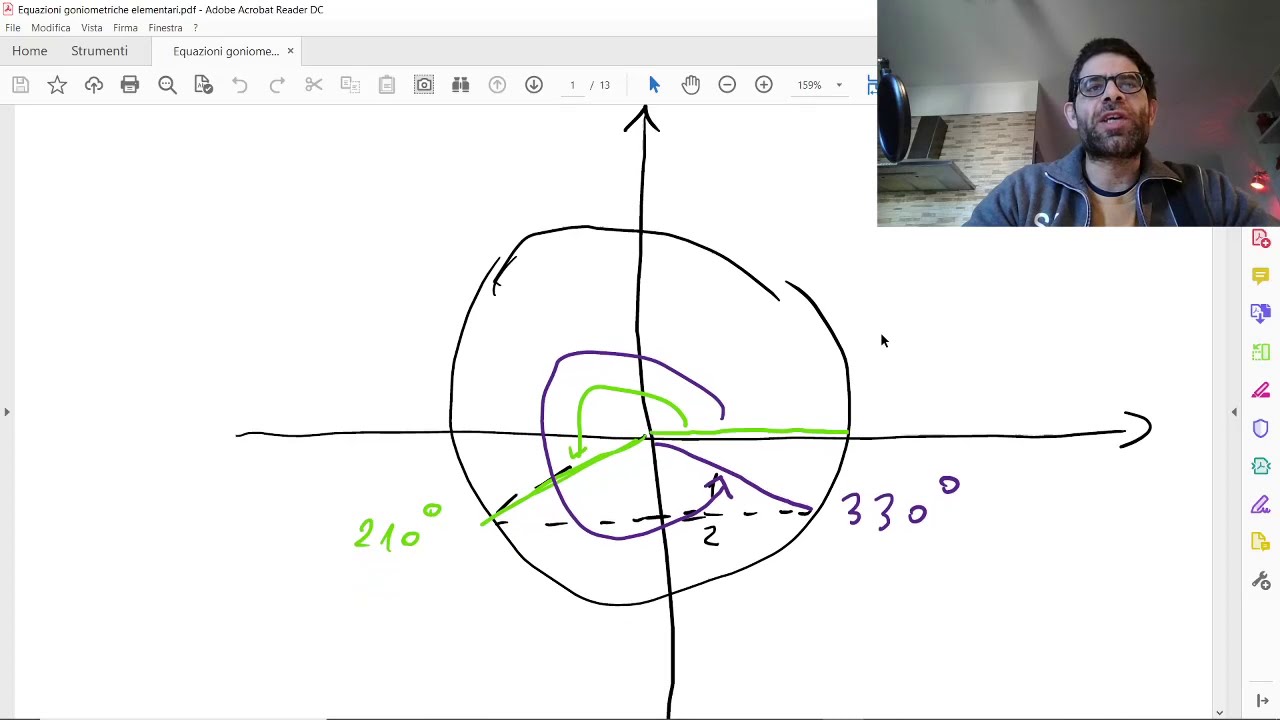Click the right pane collapse triangle
Screen dimensions: 1280x720
[1234, 412]
